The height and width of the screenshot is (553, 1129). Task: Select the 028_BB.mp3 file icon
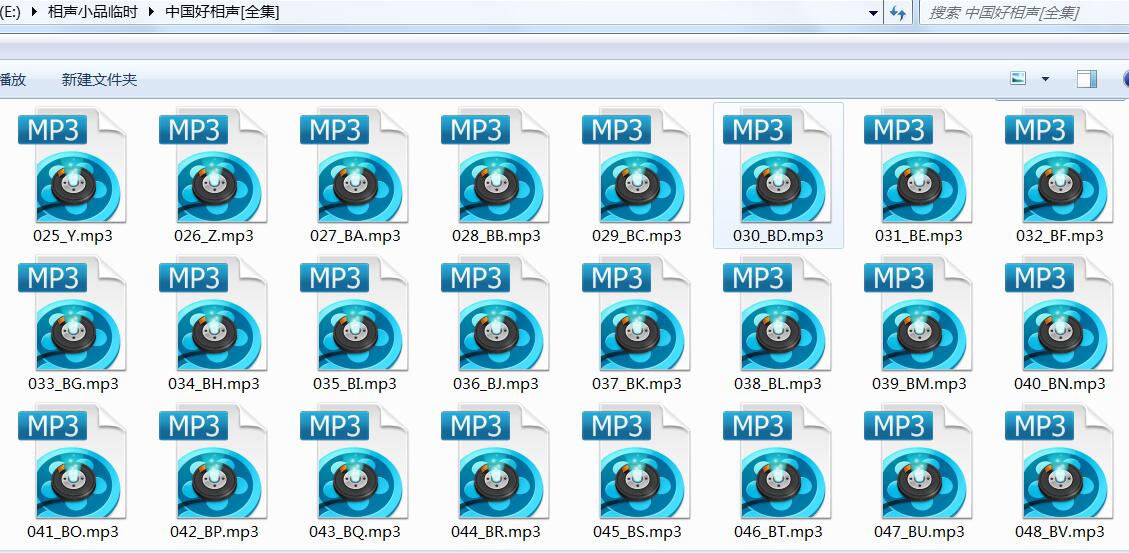pyautogui.click(x=495, y=166)
